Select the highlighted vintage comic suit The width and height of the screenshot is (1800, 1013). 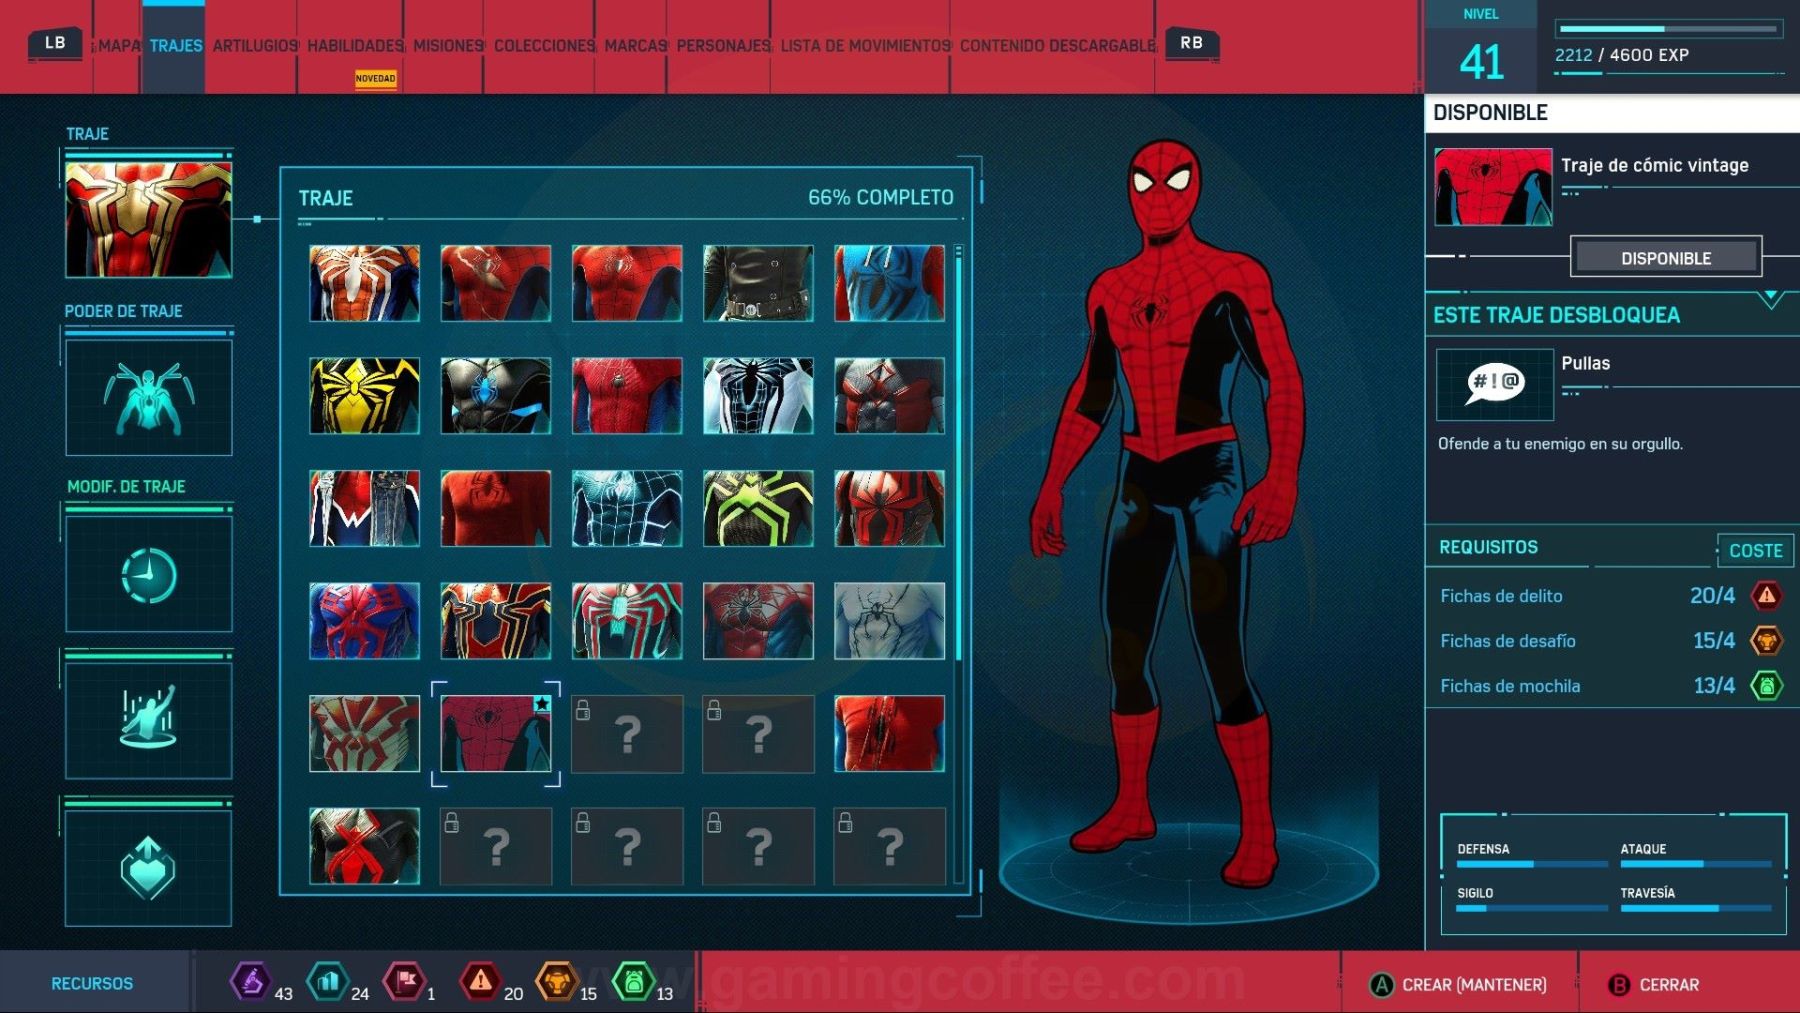coord(495,734)
